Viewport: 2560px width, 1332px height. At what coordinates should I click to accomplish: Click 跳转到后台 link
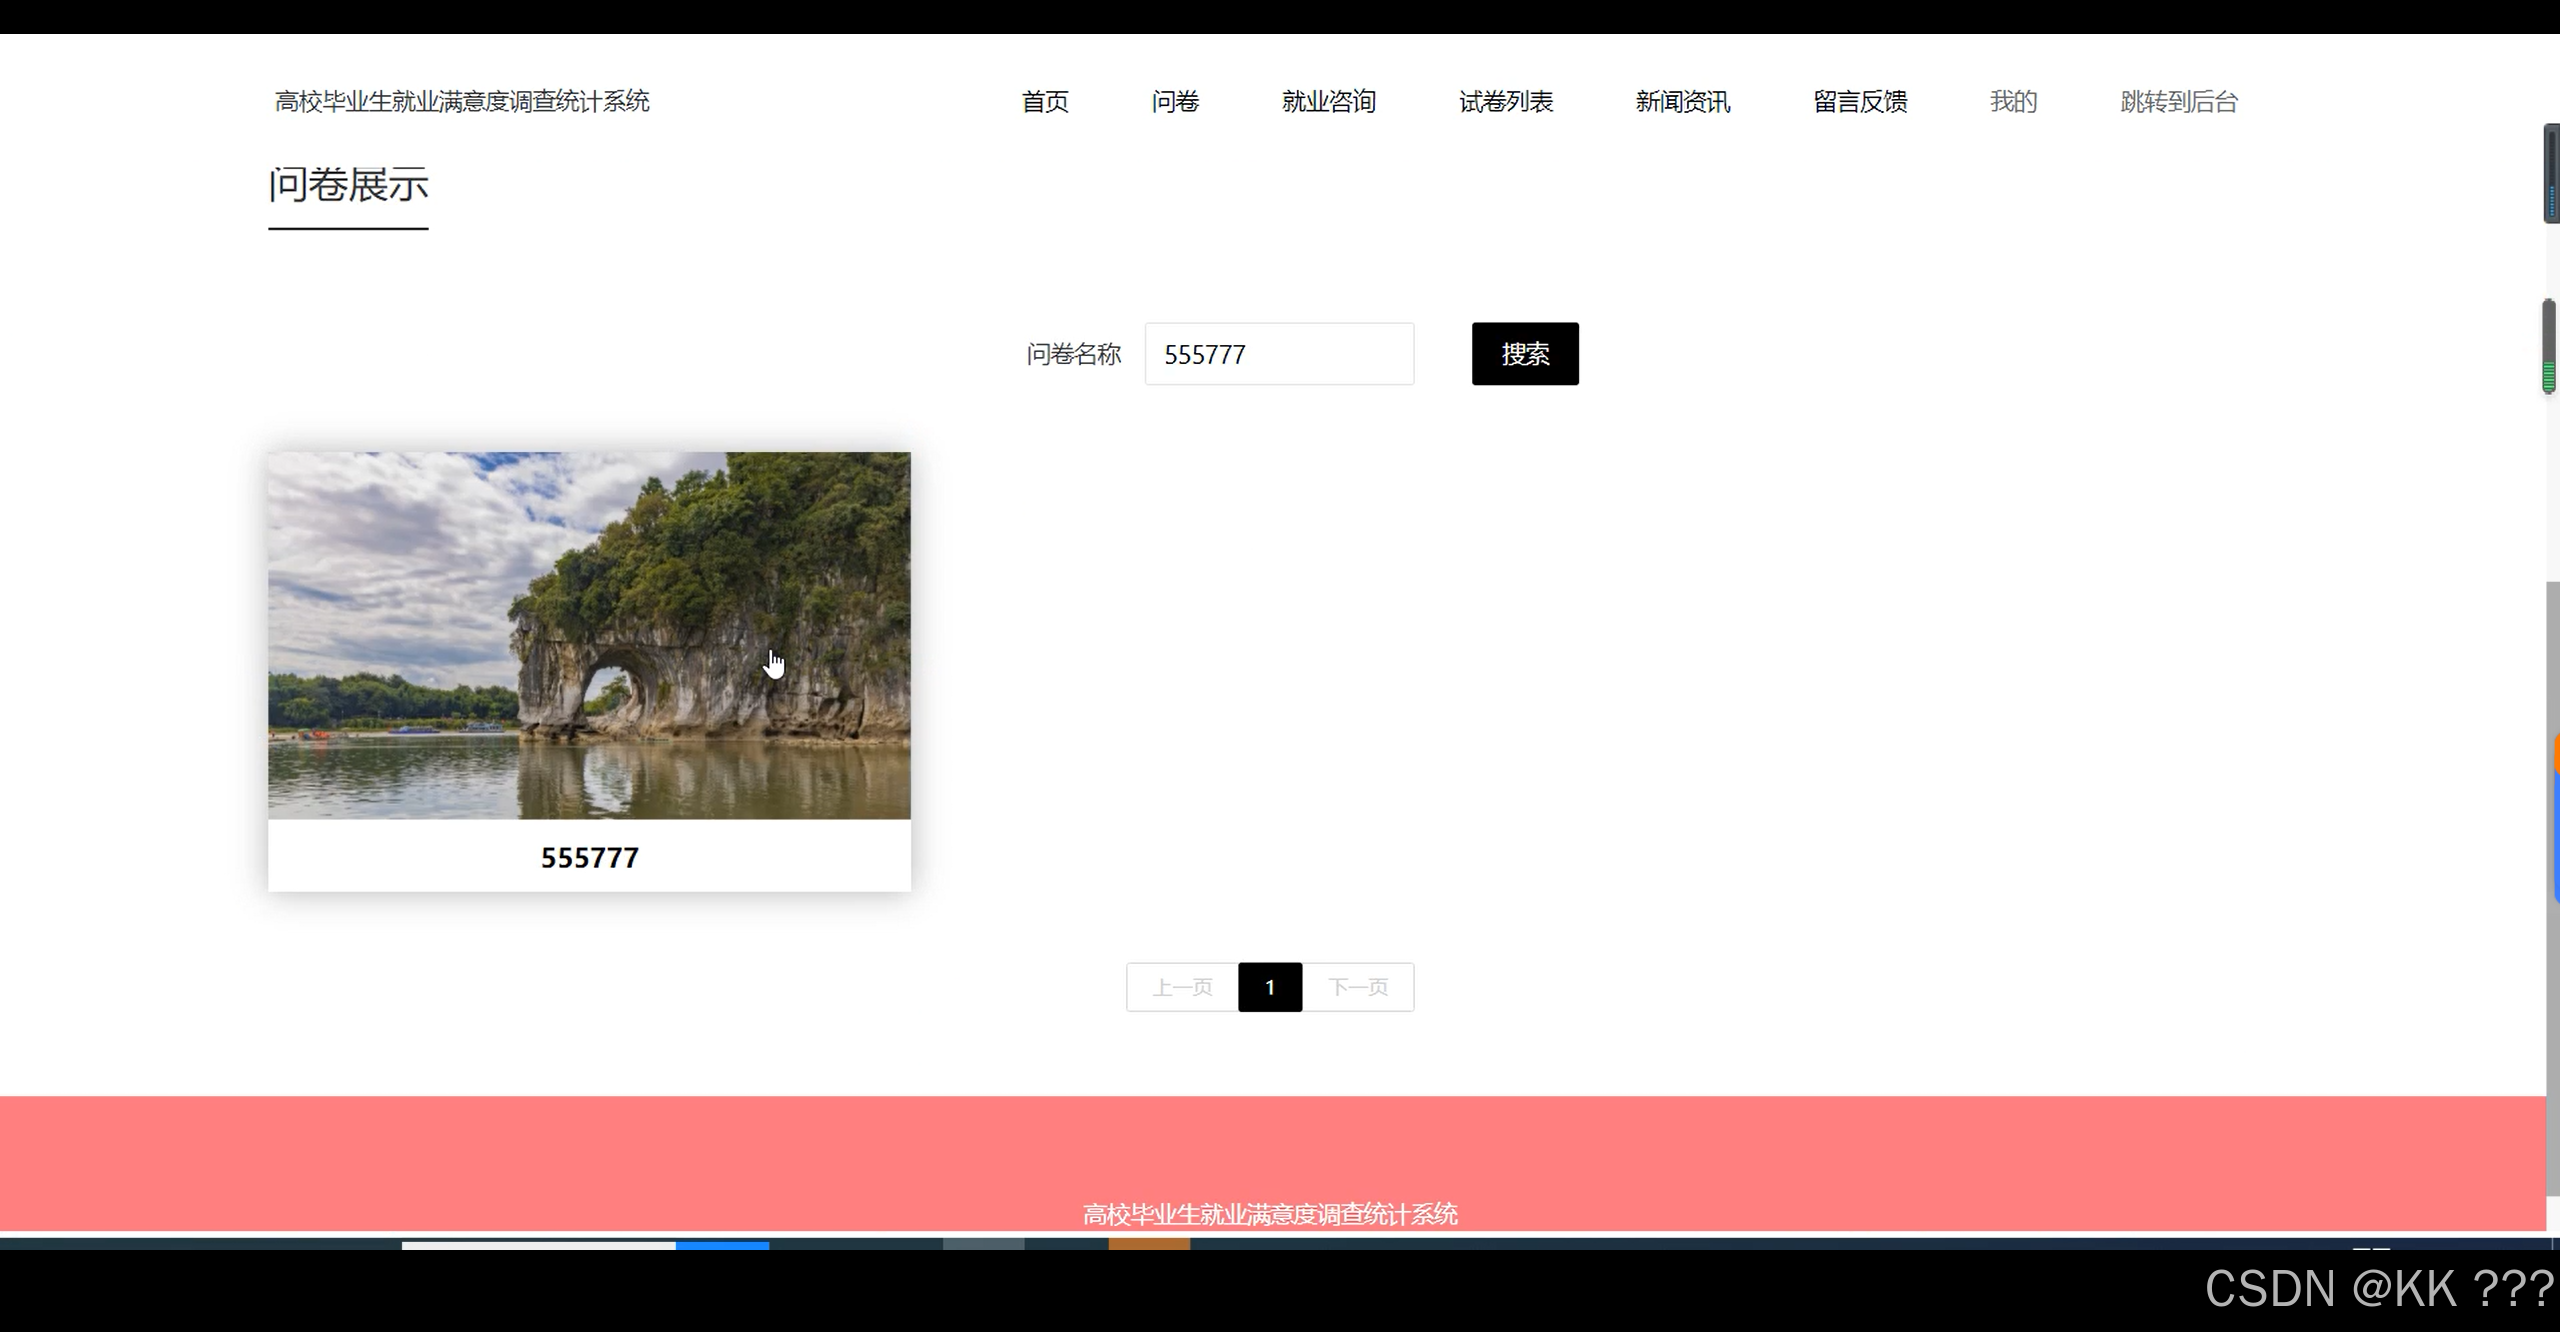(x=2179, y=101)
